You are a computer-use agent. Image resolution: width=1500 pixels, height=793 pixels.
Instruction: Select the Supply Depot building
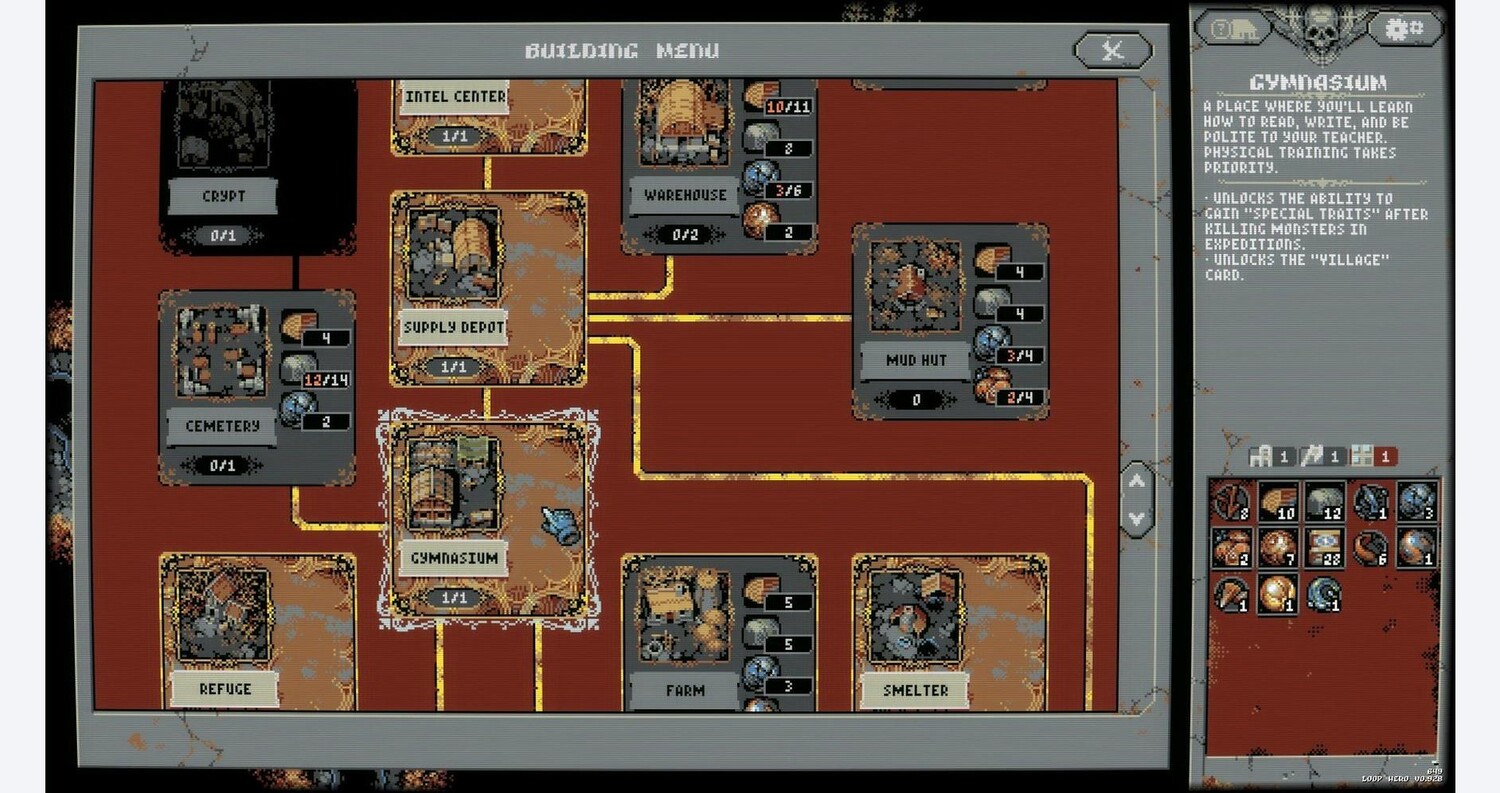[x=487, y=287]
